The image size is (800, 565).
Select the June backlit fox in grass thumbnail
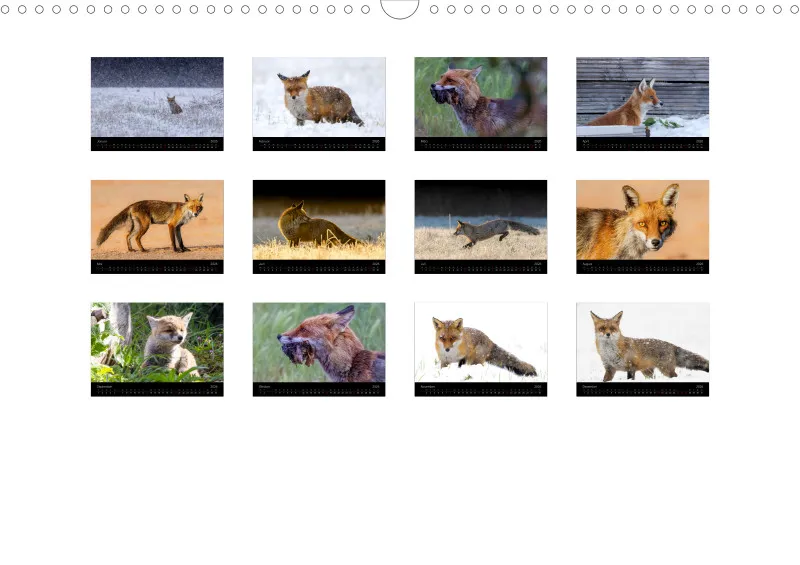pos(319,227)
